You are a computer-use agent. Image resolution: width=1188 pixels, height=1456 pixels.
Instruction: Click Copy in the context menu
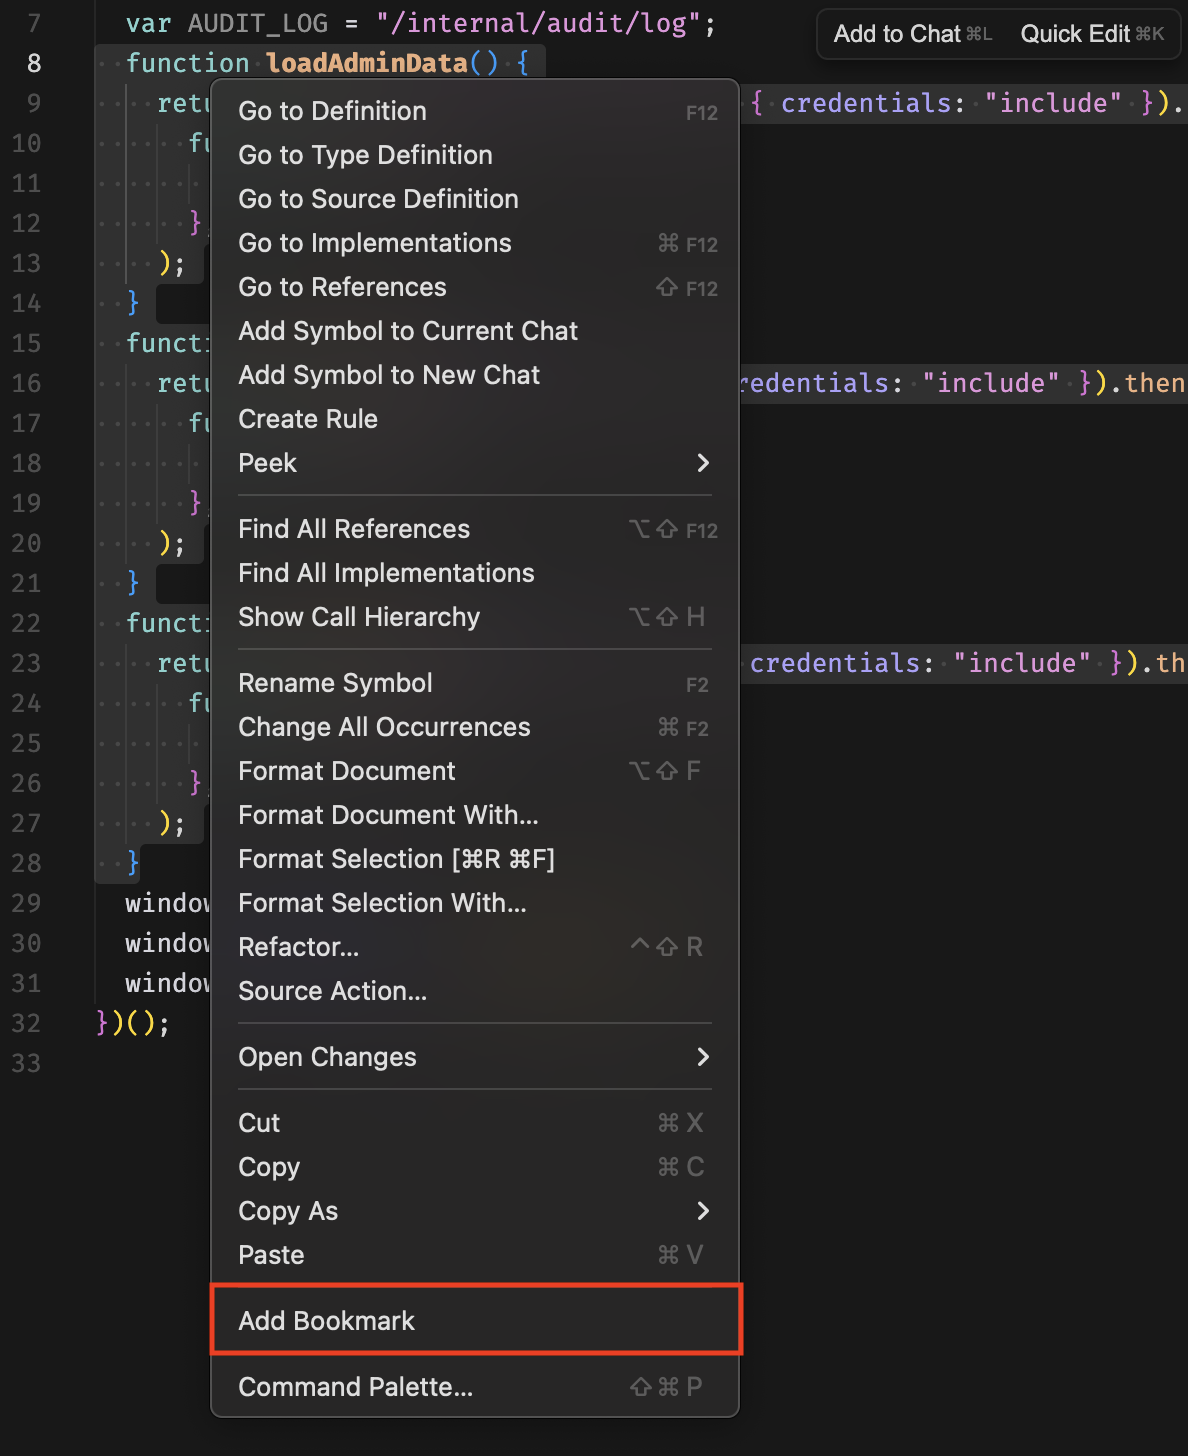475,1167
